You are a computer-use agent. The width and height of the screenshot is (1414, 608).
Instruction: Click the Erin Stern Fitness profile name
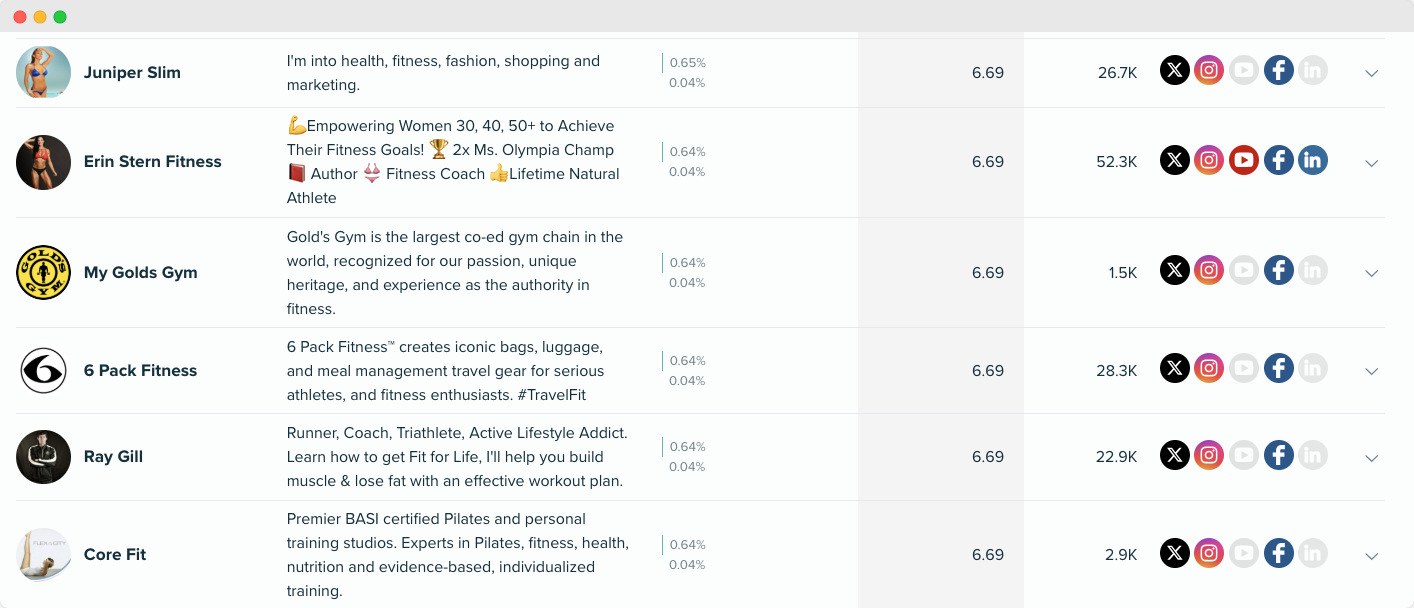pyautogui.click(x=152, y=161)
